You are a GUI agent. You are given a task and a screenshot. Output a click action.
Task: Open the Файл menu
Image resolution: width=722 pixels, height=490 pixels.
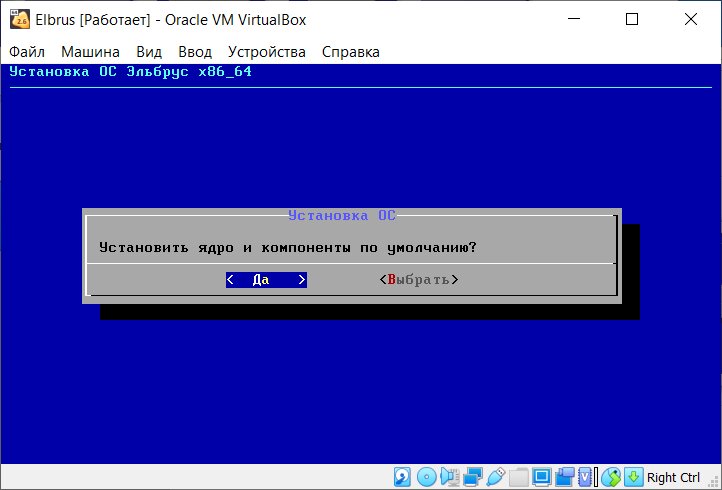[x=27, y=52]
